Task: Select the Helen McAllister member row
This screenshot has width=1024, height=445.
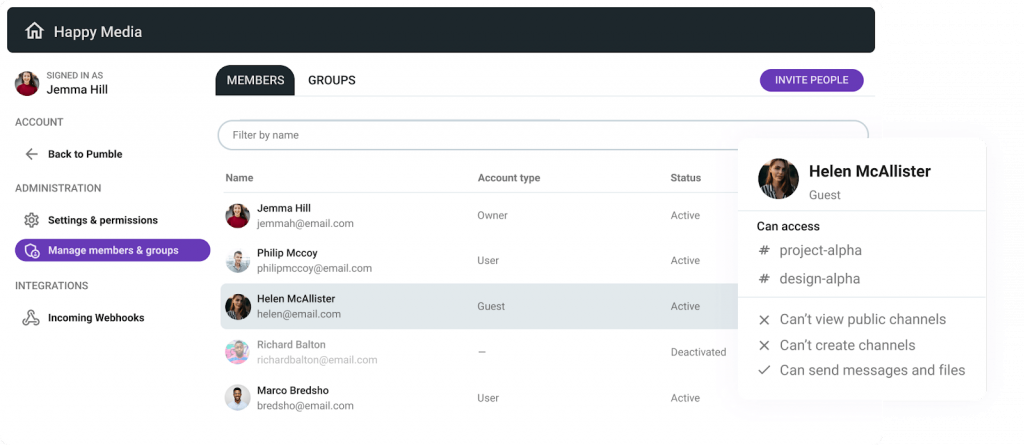Action: (x=479, y=306)
